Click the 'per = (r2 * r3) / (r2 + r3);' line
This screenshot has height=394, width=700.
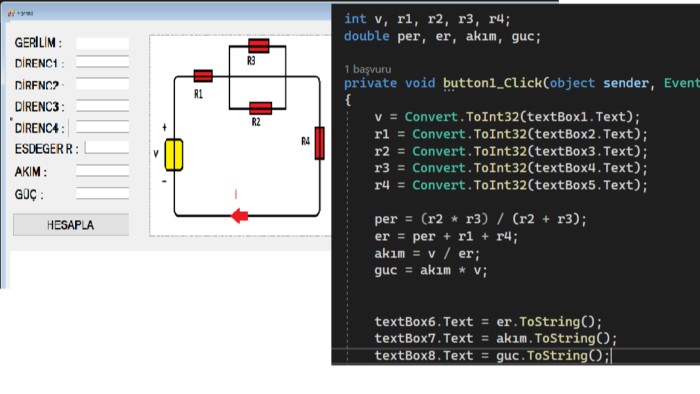tap(480, 219)
